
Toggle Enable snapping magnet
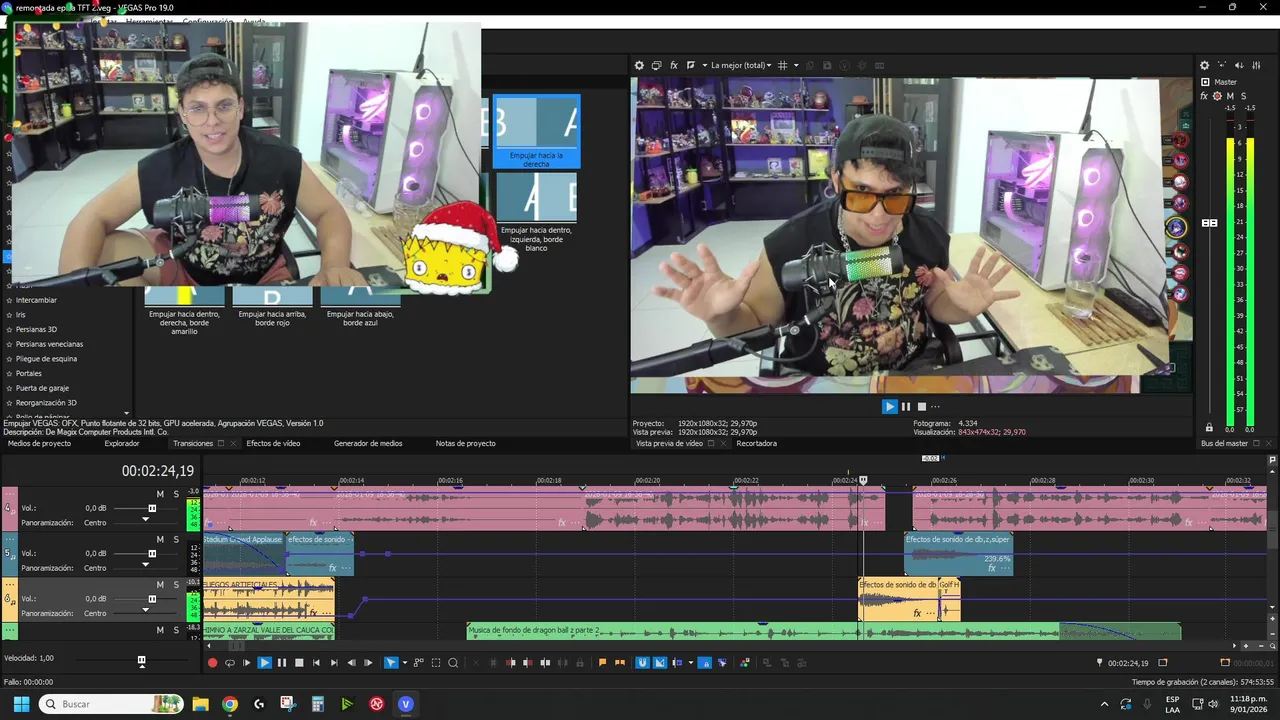click(641, 662)
